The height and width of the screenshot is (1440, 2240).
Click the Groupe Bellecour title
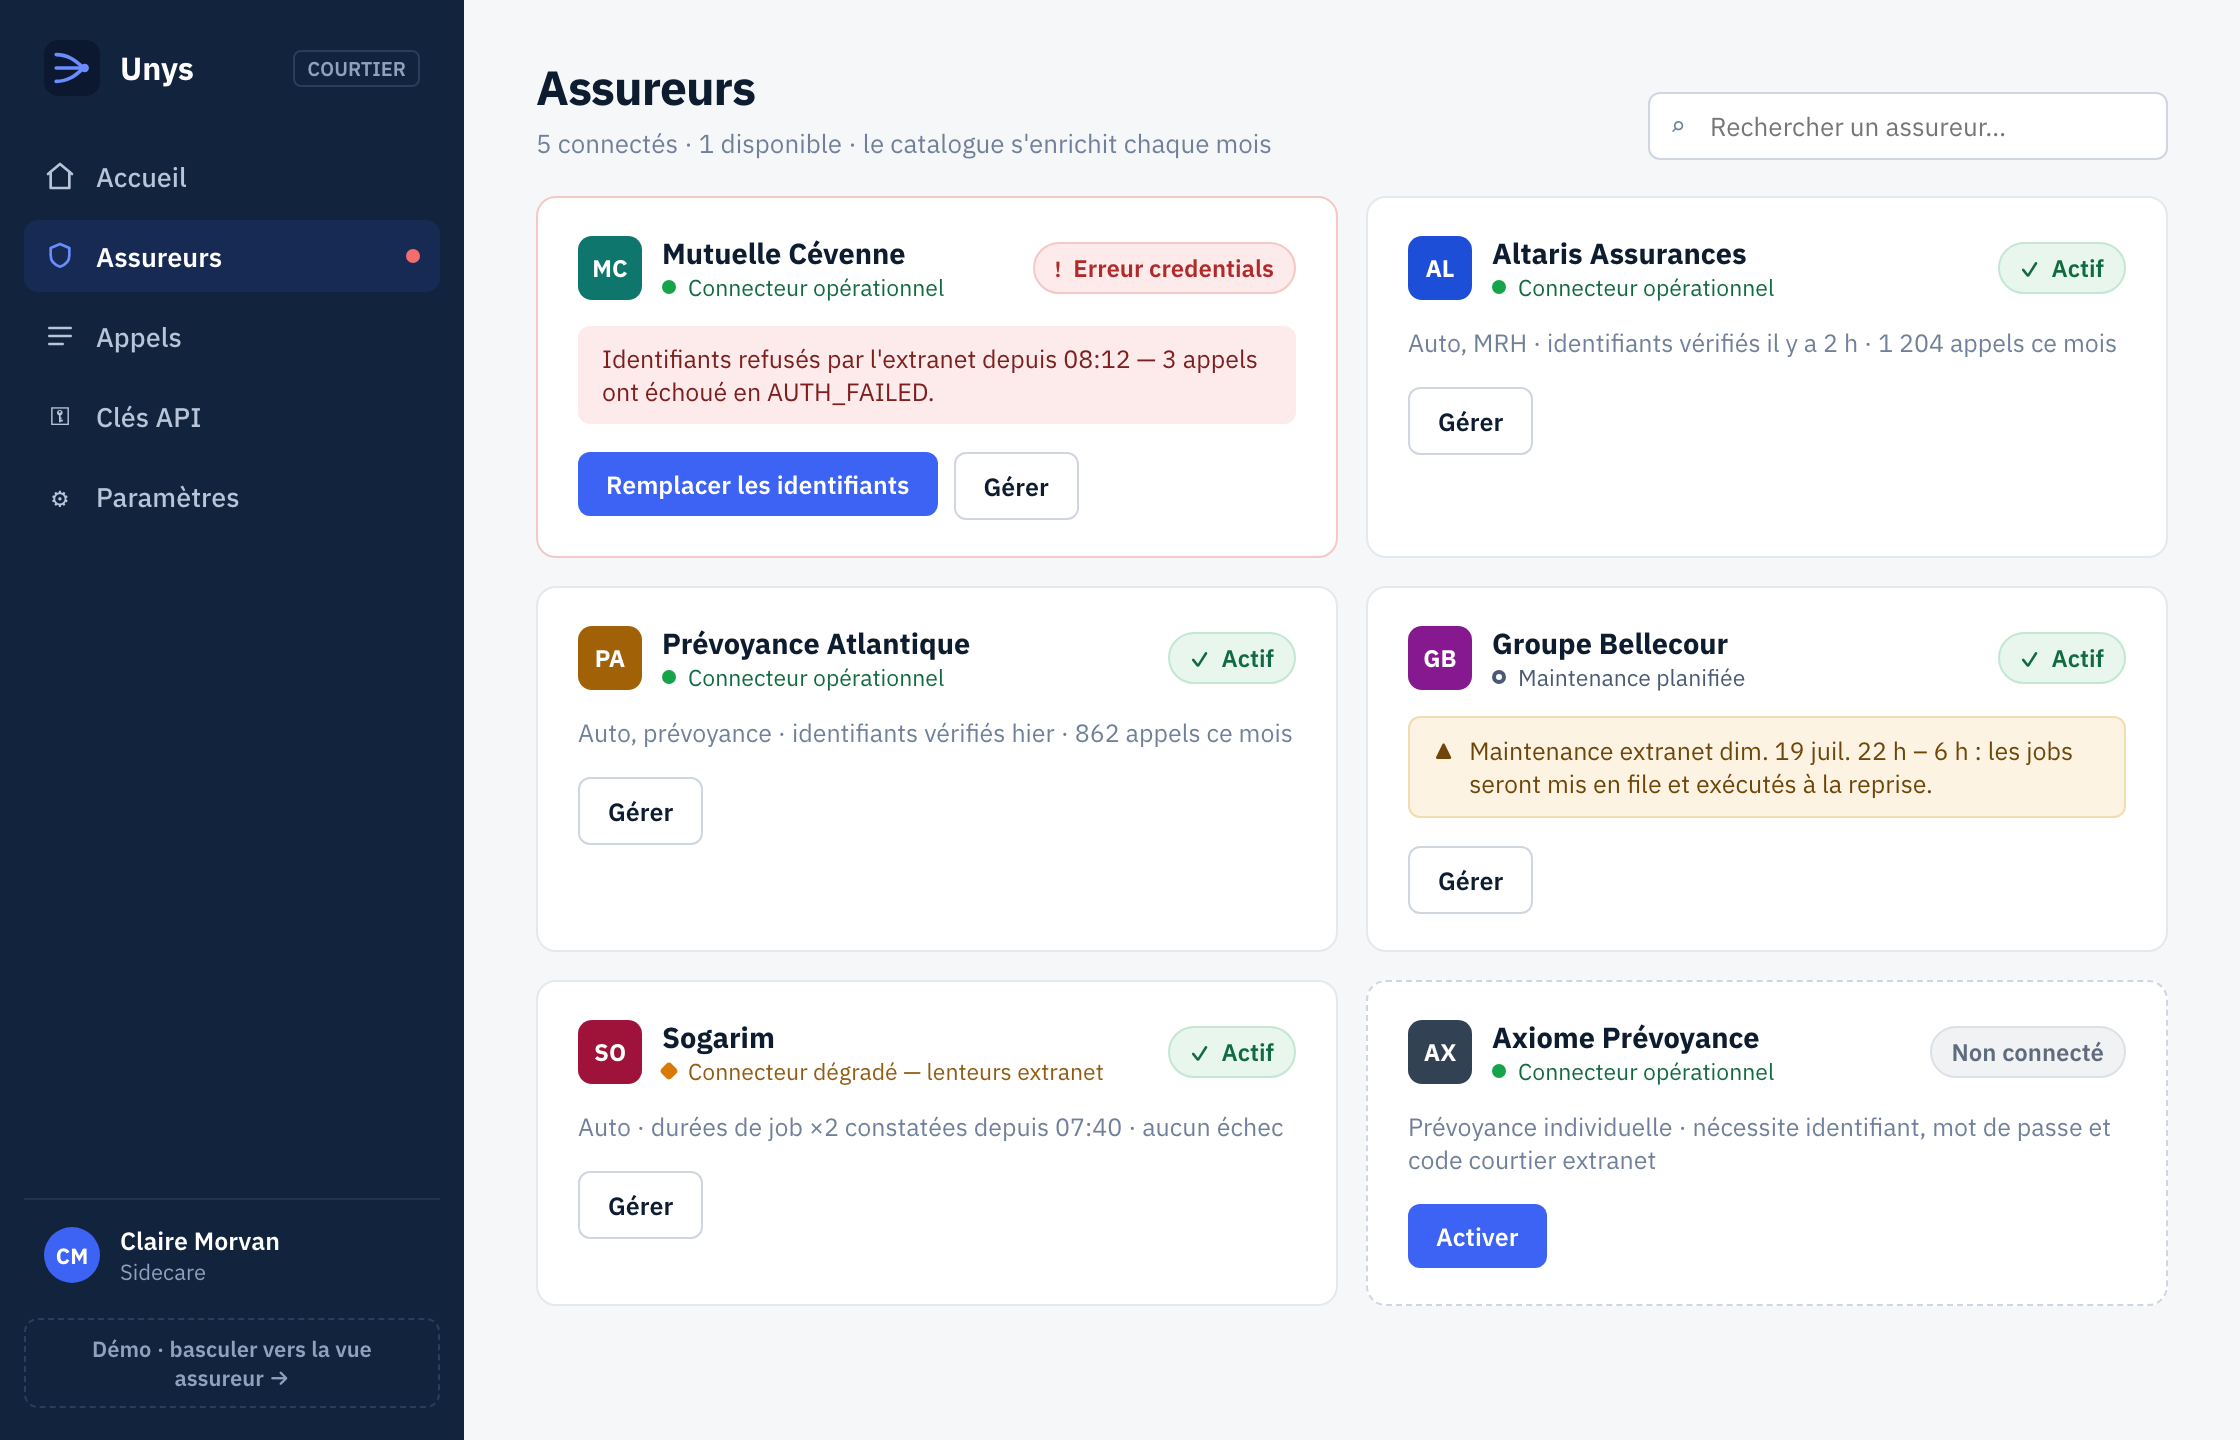pos(1610,643)
